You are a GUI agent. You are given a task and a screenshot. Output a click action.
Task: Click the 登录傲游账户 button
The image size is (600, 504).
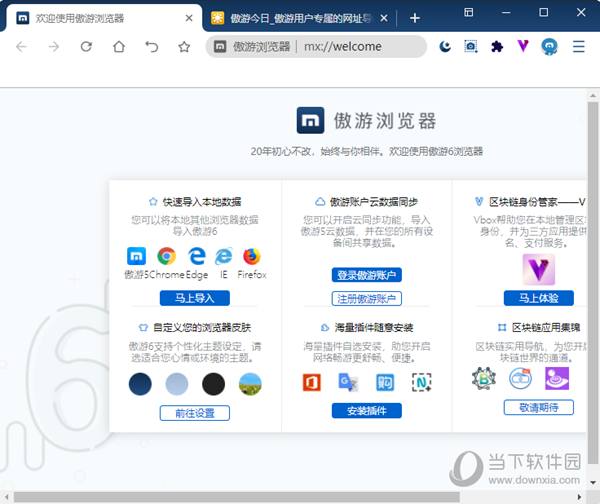(x=367, y=275)
